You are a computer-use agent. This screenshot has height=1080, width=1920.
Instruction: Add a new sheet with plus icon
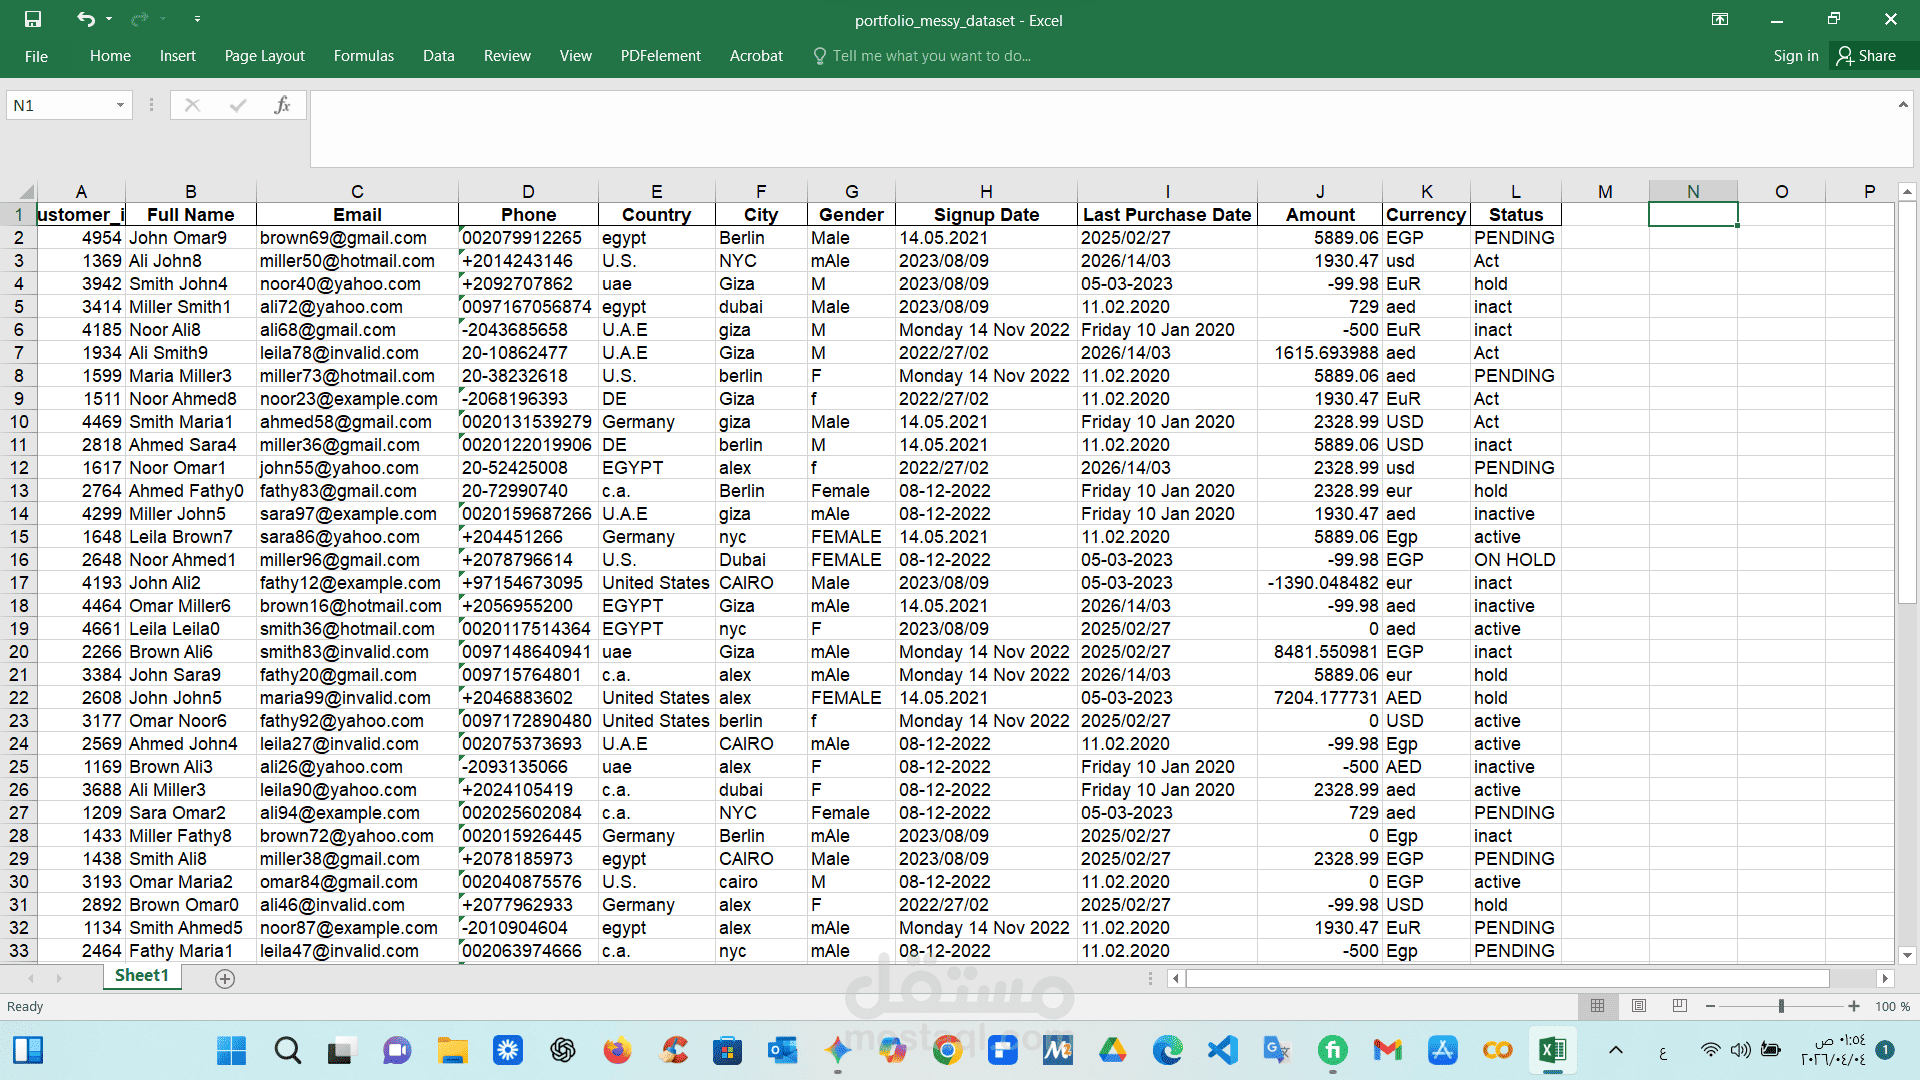(x=225, y=979)
